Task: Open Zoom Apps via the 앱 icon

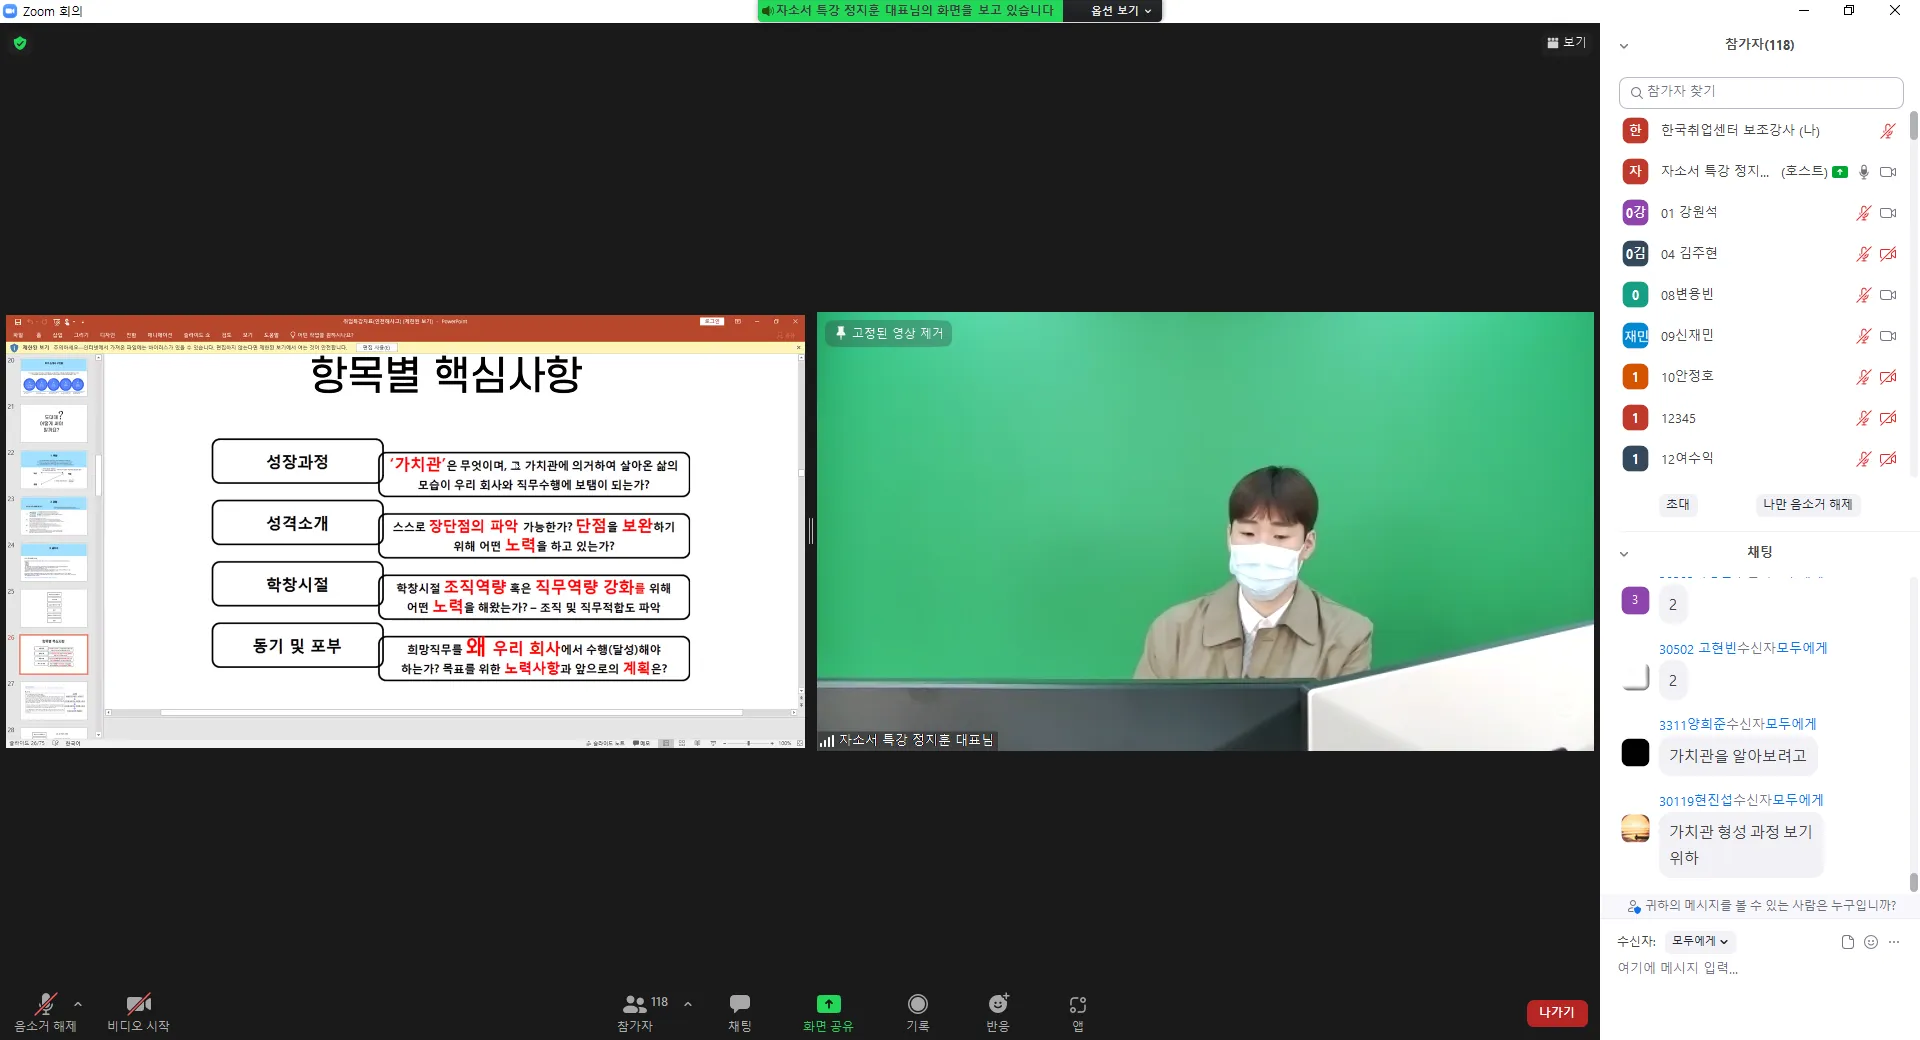Action: click(1076, 1012)
